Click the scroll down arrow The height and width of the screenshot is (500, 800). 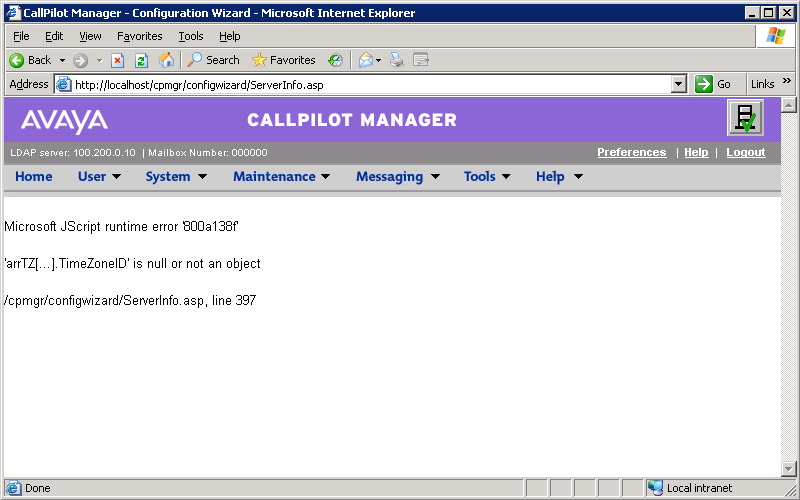pos(788,468)
